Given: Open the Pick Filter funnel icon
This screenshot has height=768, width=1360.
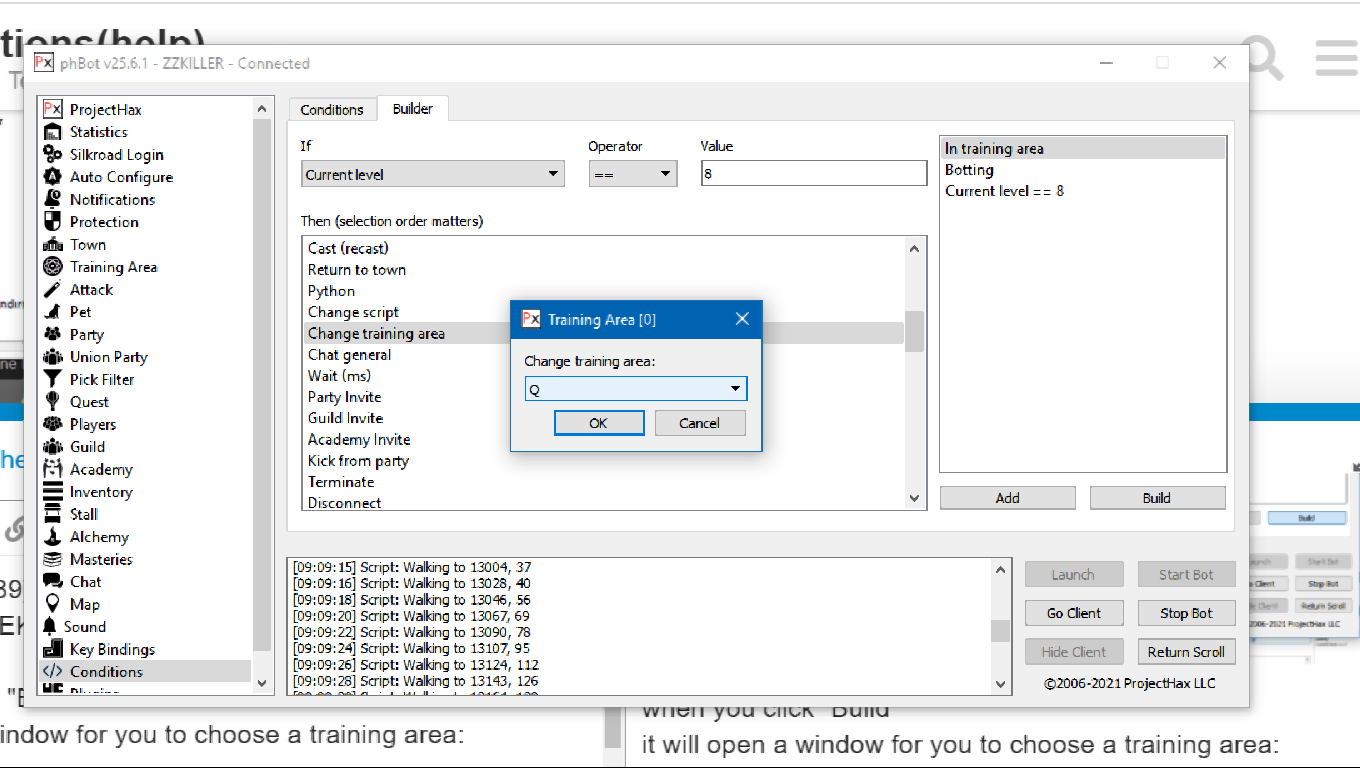Looking at the screenshot, I should pos(53,379).
